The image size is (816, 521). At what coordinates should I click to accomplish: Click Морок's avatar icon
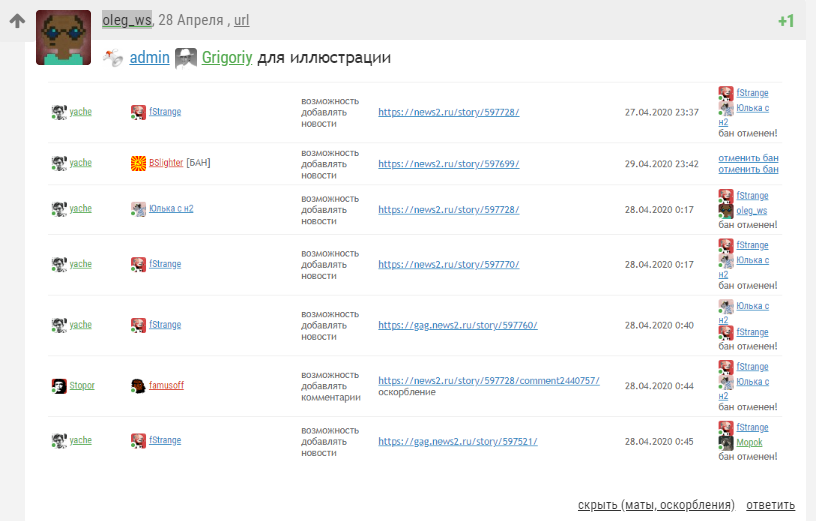(726, 443)
